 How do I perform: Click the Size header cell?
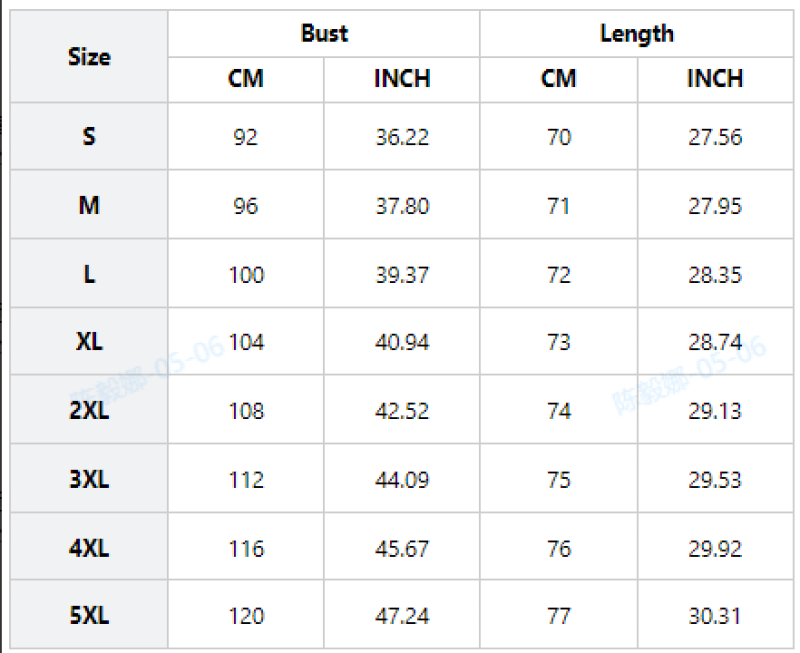[x=89, y=57]
